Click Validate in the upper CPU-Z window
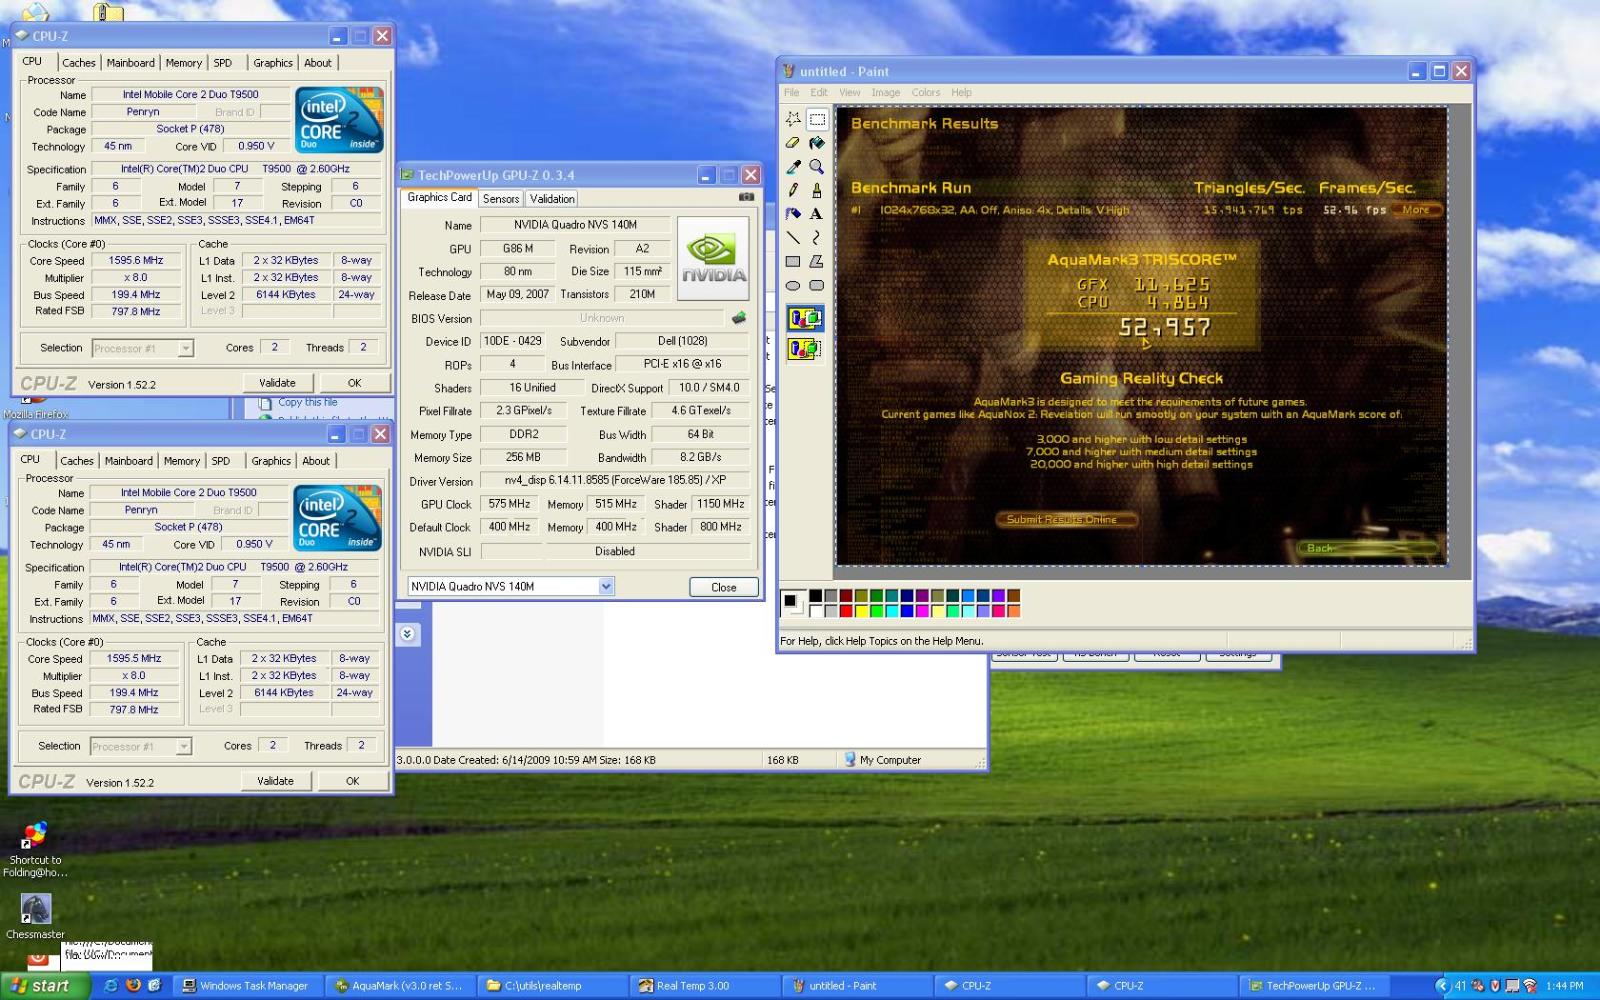The image size is (1600, 1000). 277,383
